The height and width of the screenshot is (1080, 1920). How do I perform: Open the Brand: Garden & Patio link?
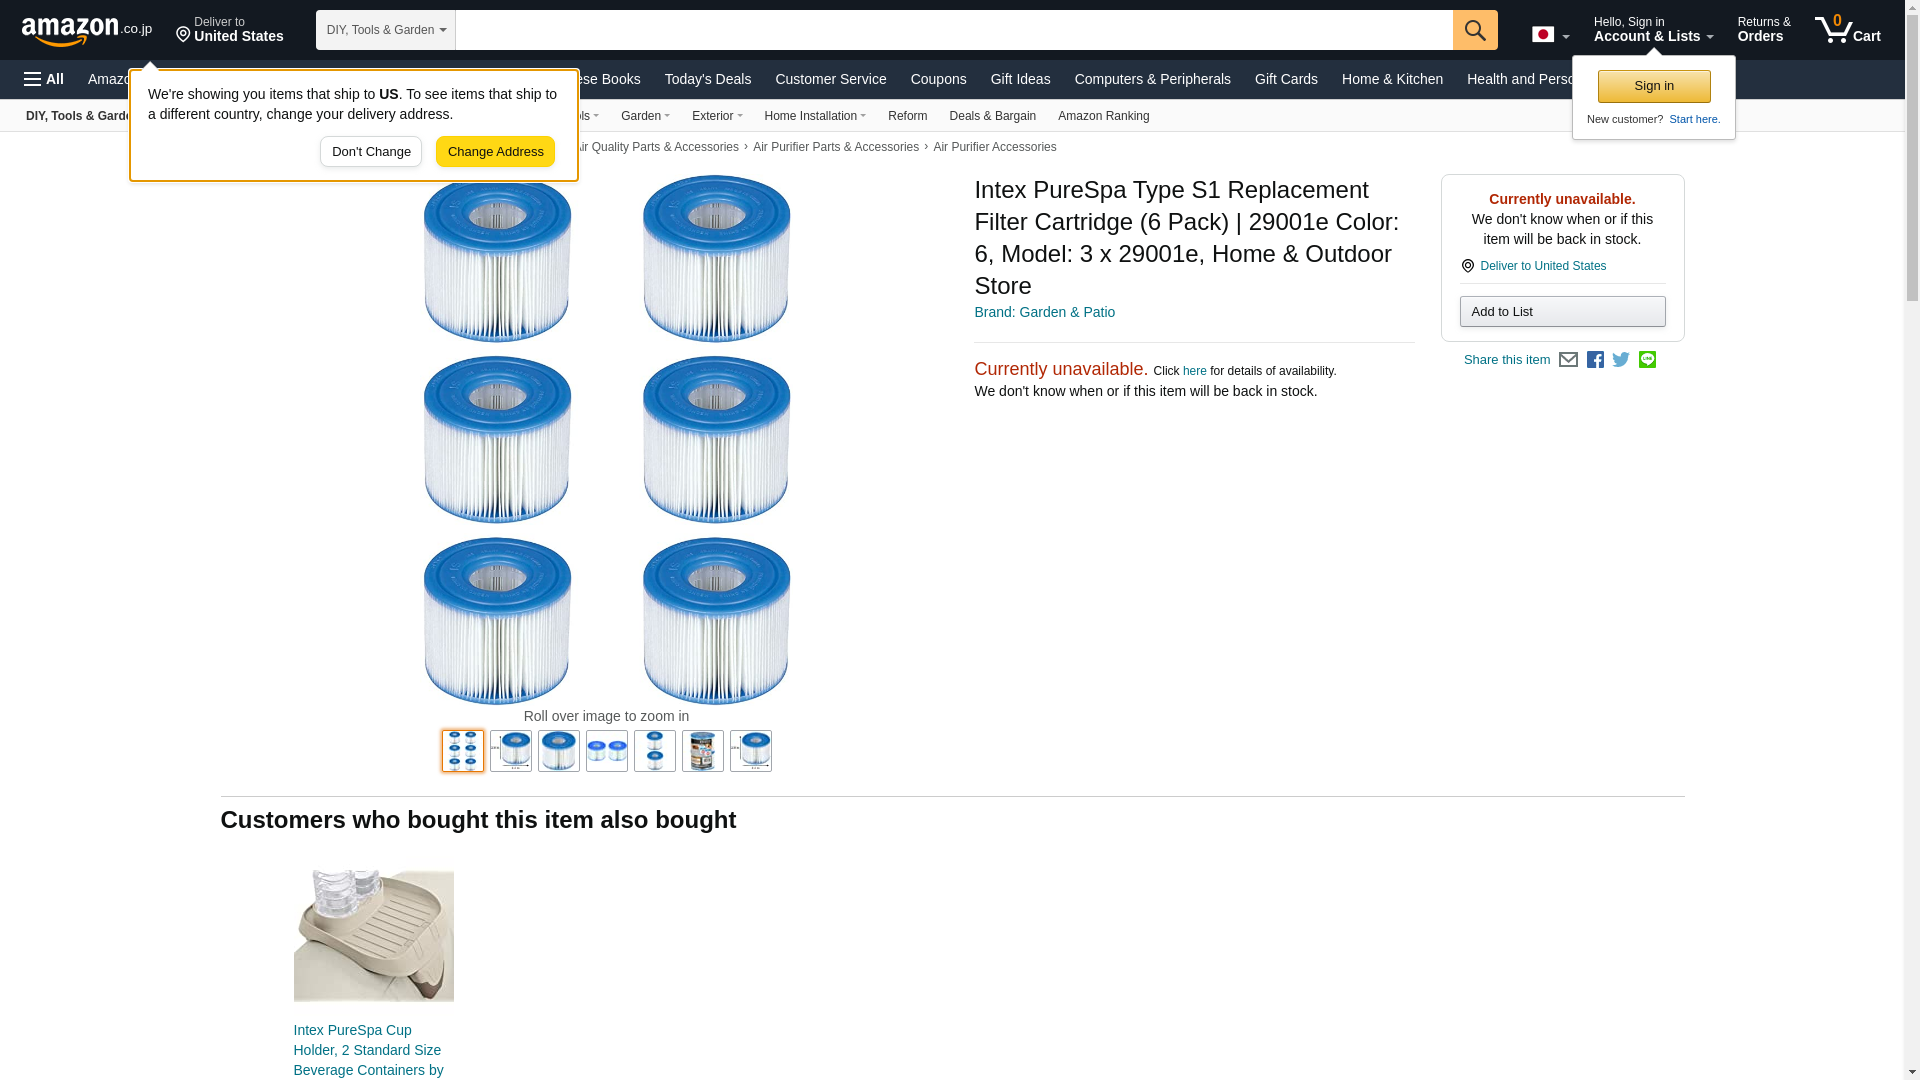(1044, 312)
